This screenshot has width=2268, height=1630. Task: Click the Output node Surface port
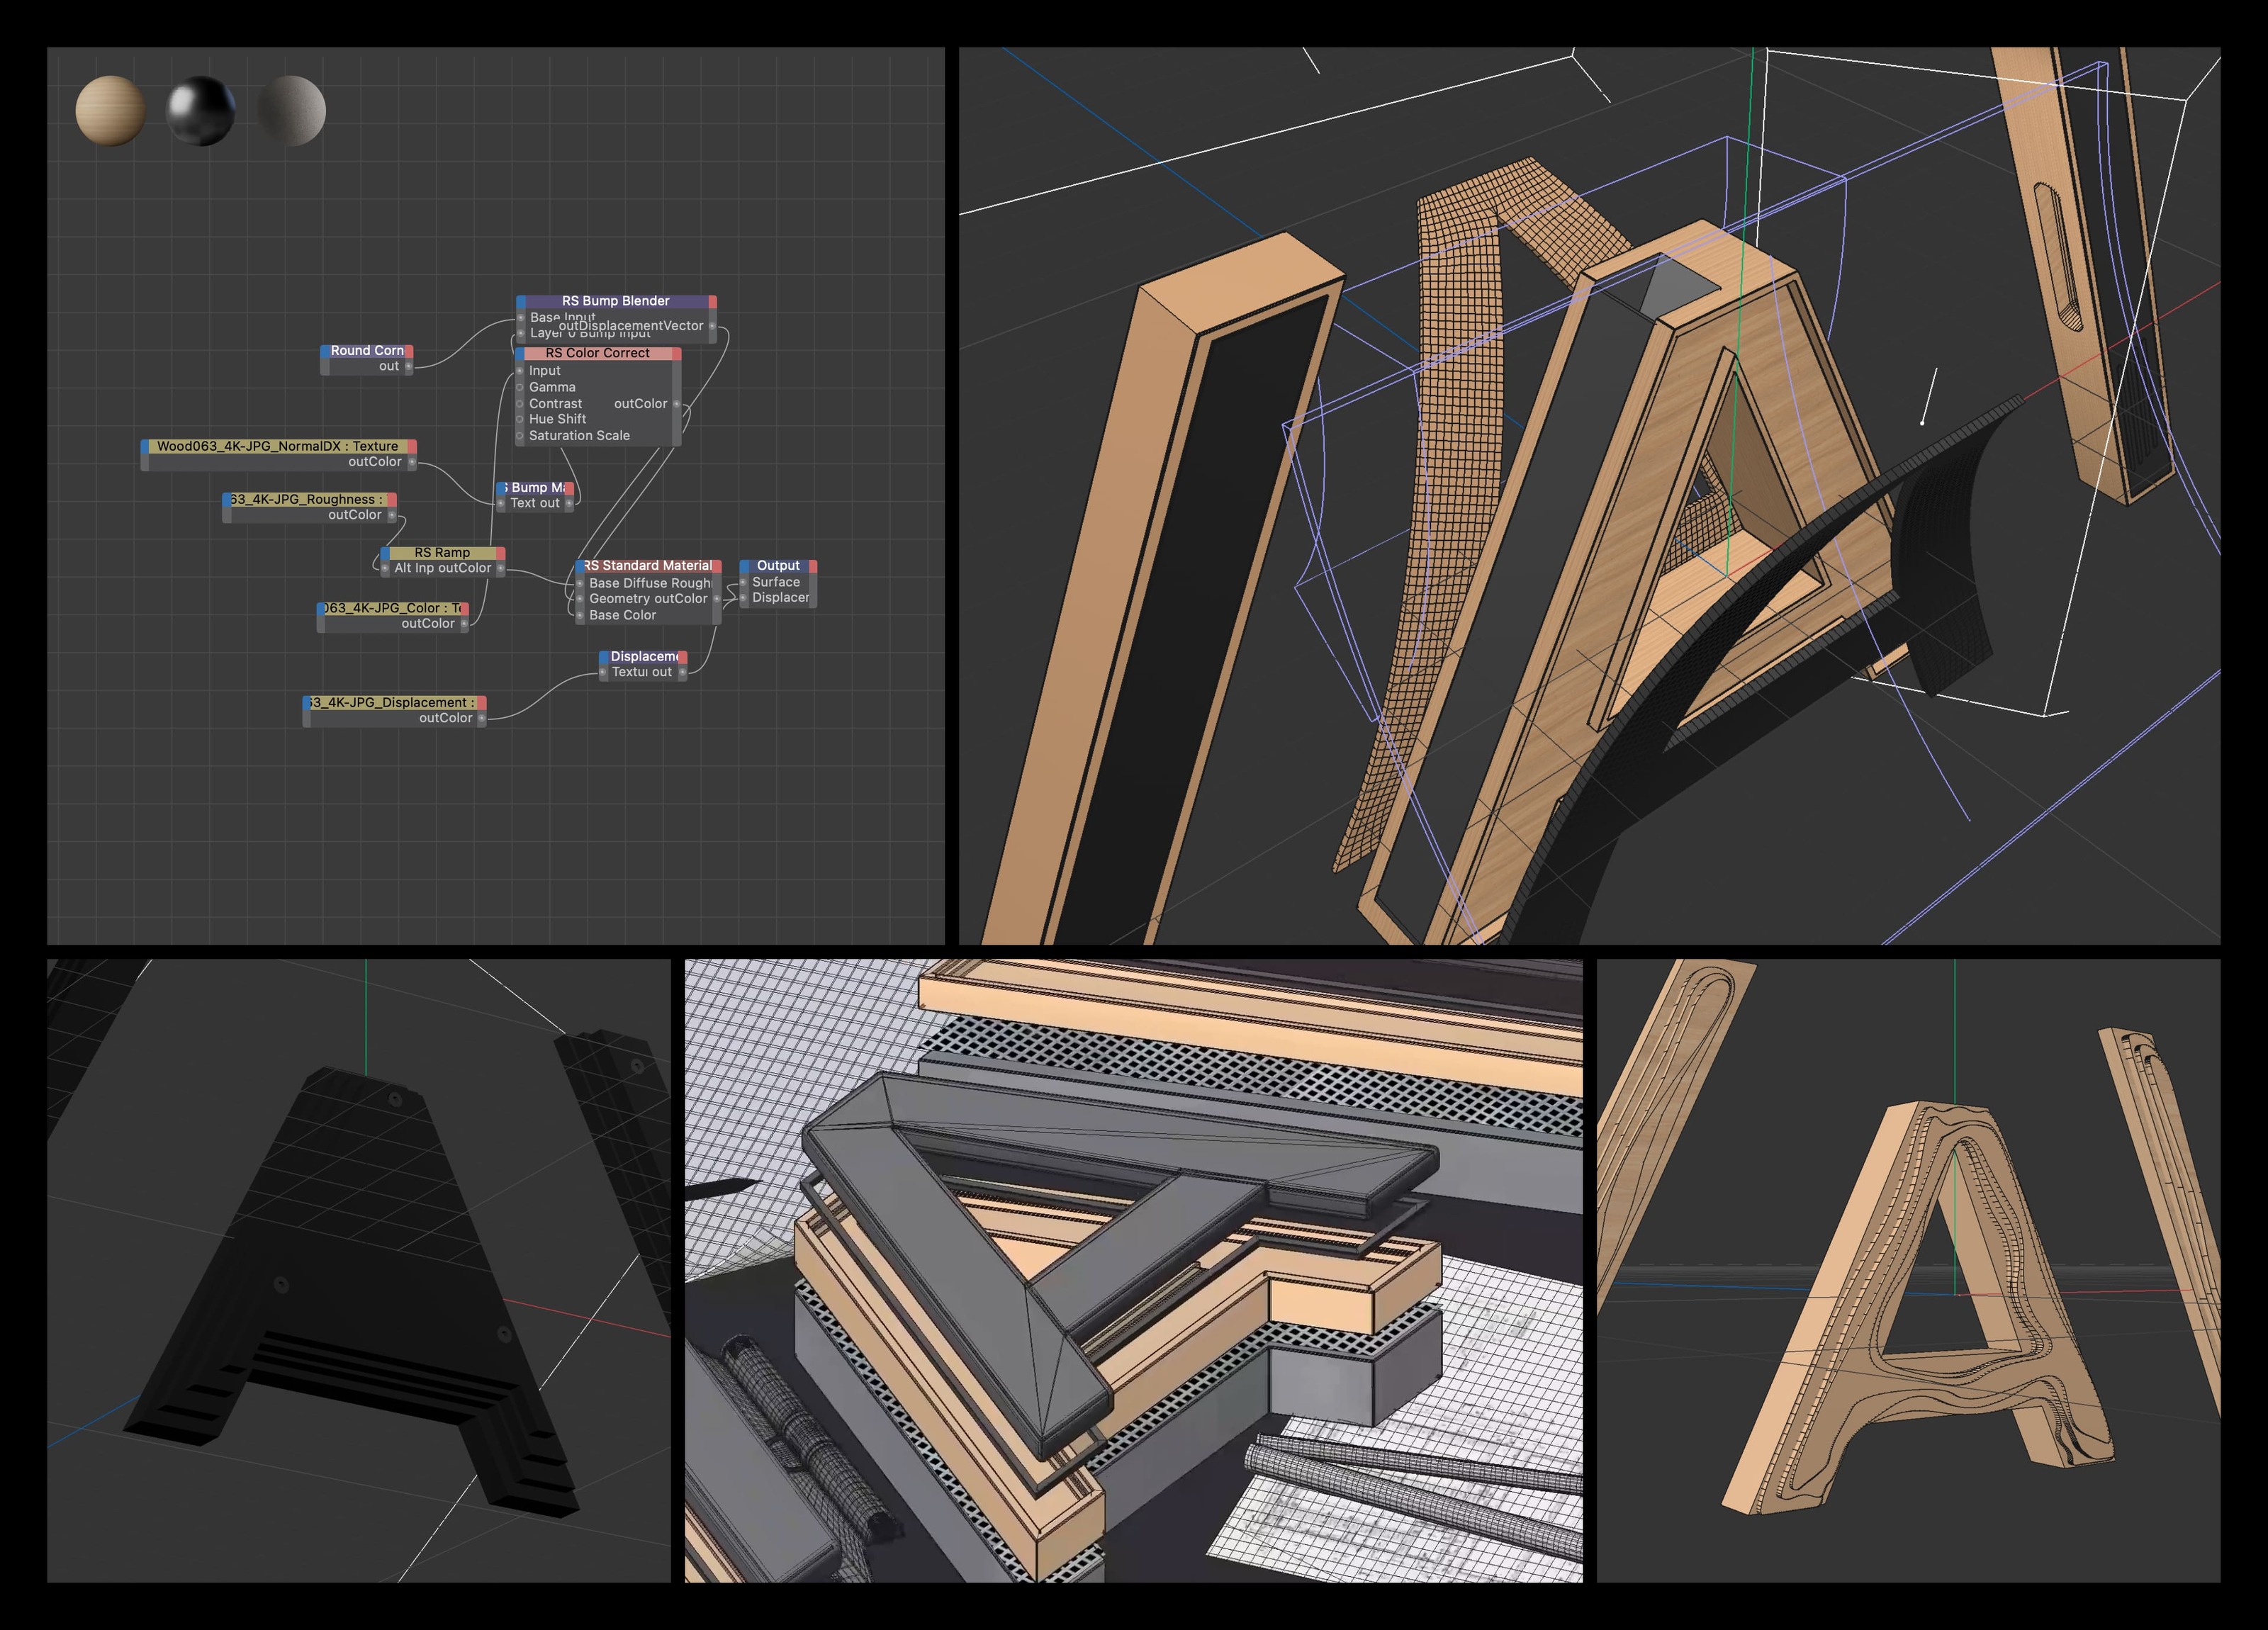point(743,582)
